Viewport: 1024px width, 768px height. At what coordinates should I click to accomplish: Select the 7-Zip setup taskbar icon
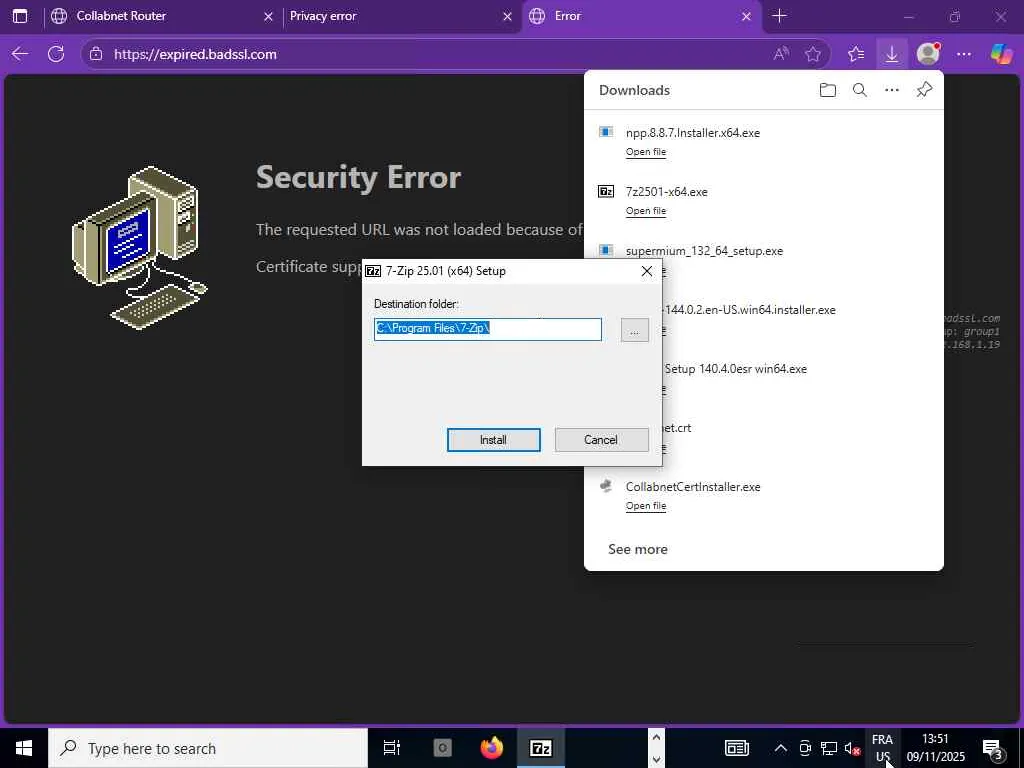(x=541, y=748)
